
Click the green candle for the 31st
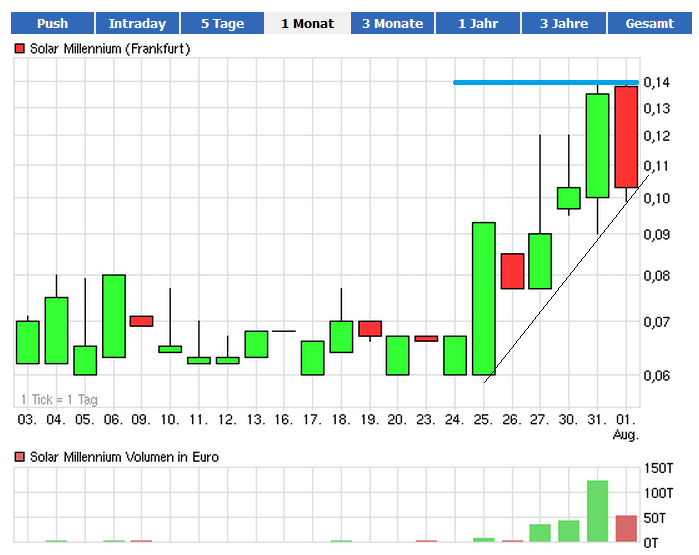597,145
